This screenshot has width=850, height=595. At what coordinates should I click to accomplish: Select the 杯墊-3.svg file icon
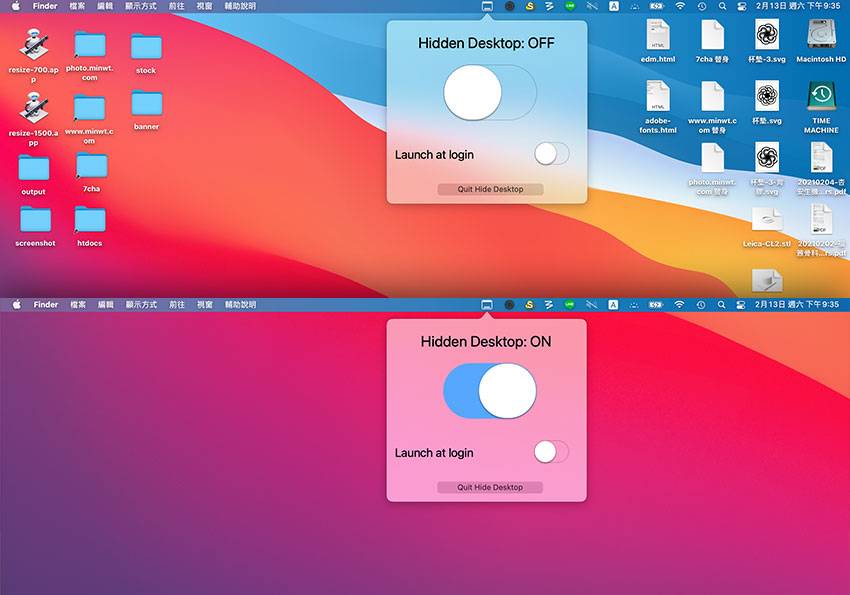point(767,35)
